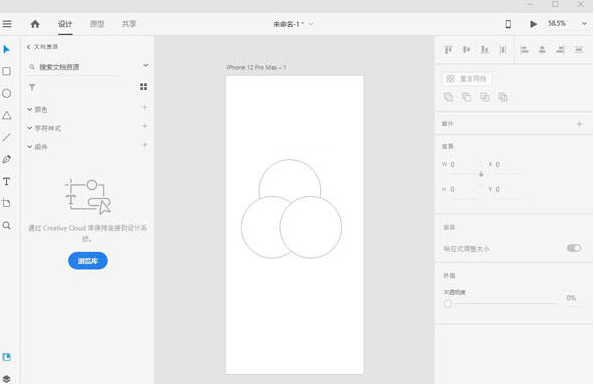This screenshot has height=384, width=595.
Task: Click the W width field
Action: pos(463,165)
